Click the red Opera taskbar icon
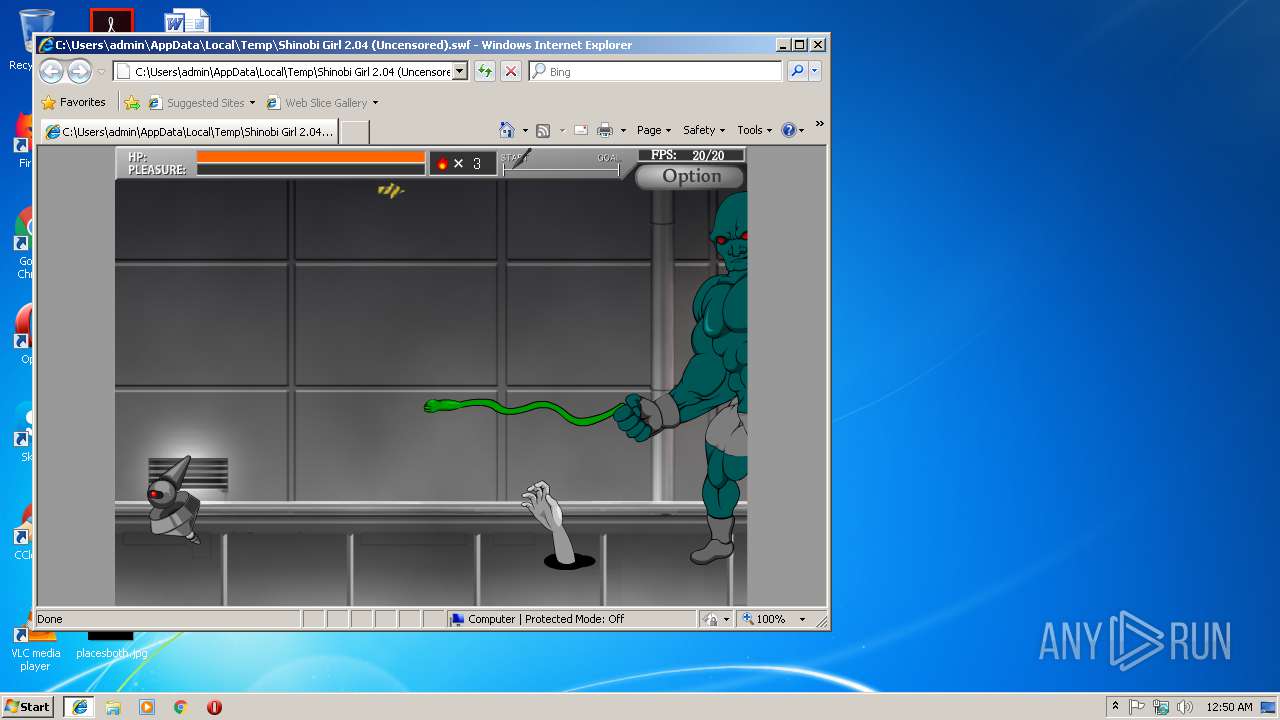Image resolution: width=1280 pixels, height=720 pixels. pos(214,707)
